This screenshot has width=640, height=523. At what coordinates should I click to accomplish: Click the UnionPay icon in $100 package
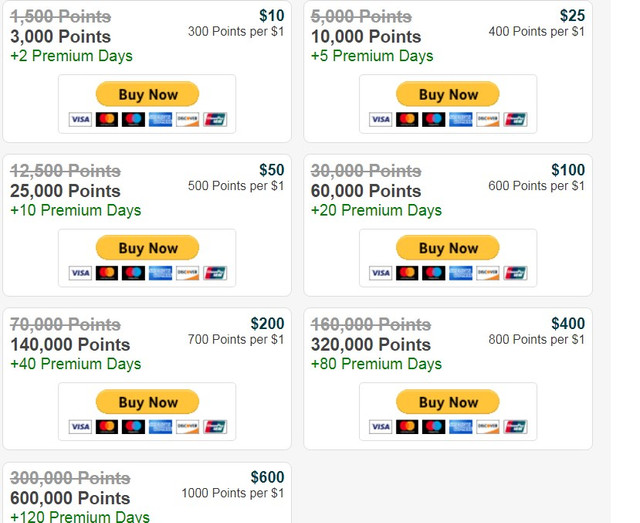tap(515, 273)
